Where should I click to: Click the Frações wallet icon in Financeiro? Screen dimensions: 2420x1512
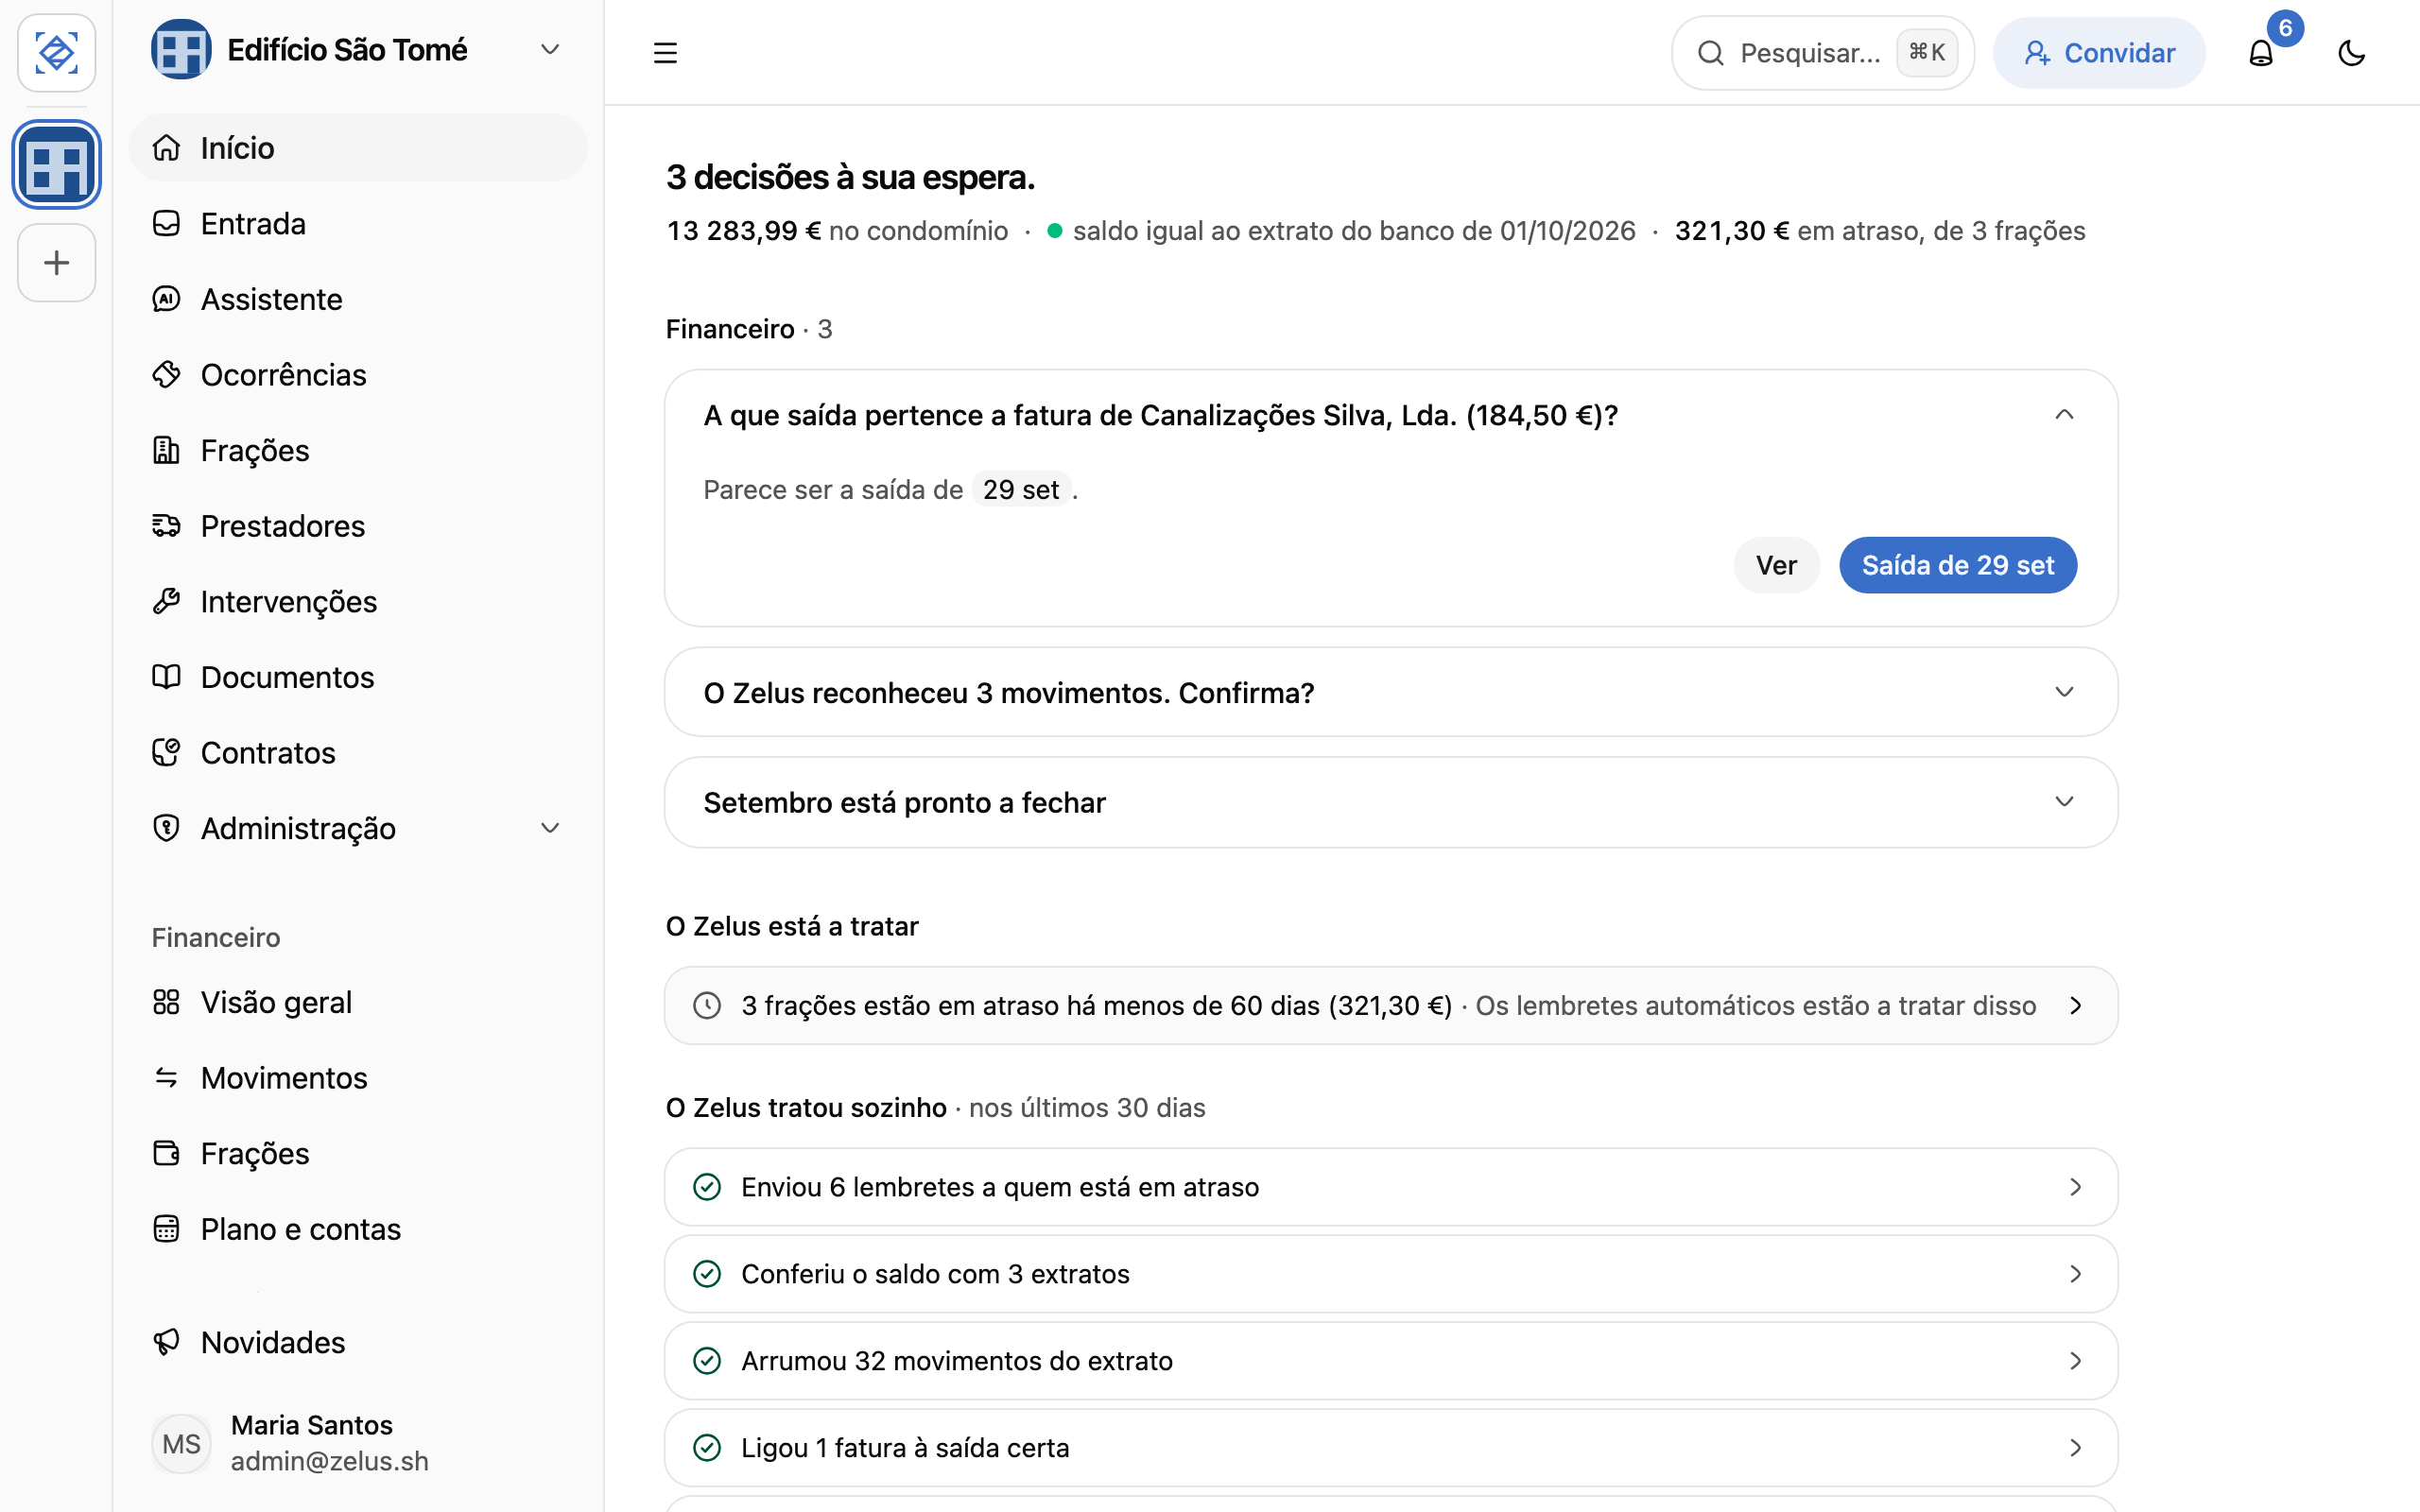coord(166,1153)
